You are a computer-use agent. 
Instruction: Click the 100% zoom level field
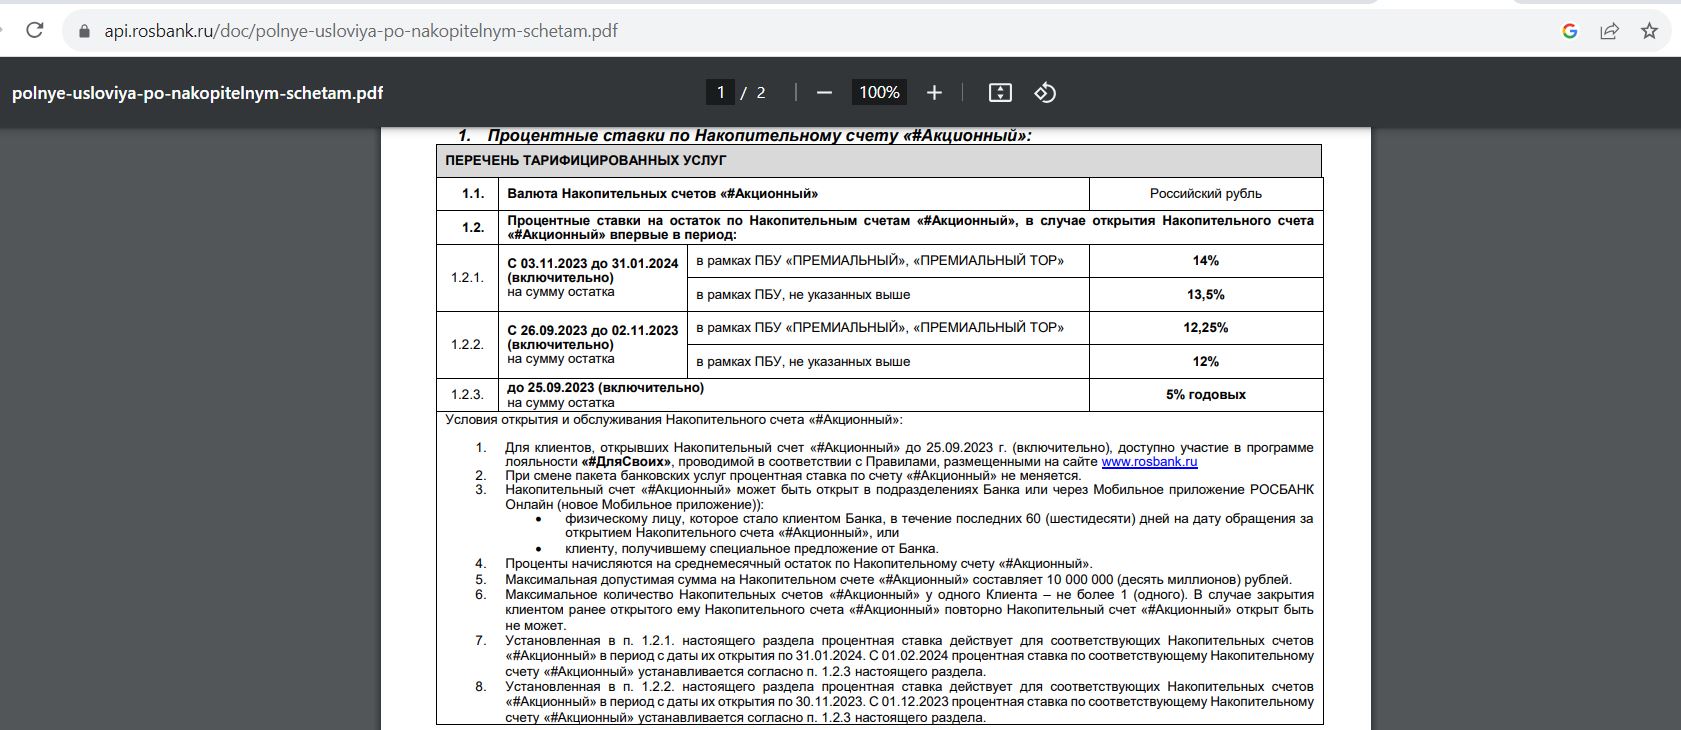[879, 92]
